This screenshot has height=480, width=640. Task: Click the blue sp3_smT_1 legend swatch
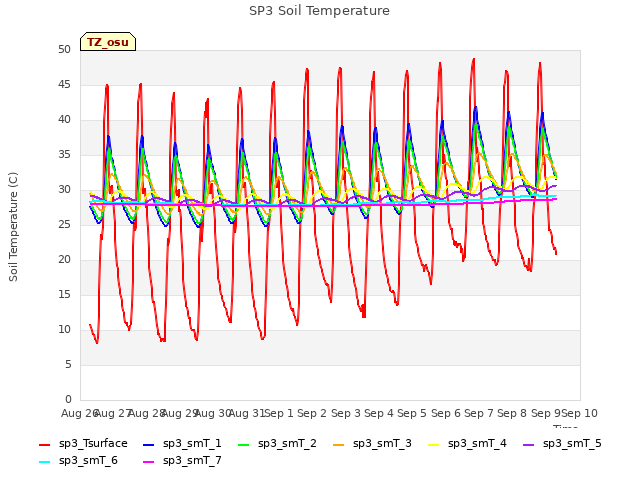click(149, 444)
